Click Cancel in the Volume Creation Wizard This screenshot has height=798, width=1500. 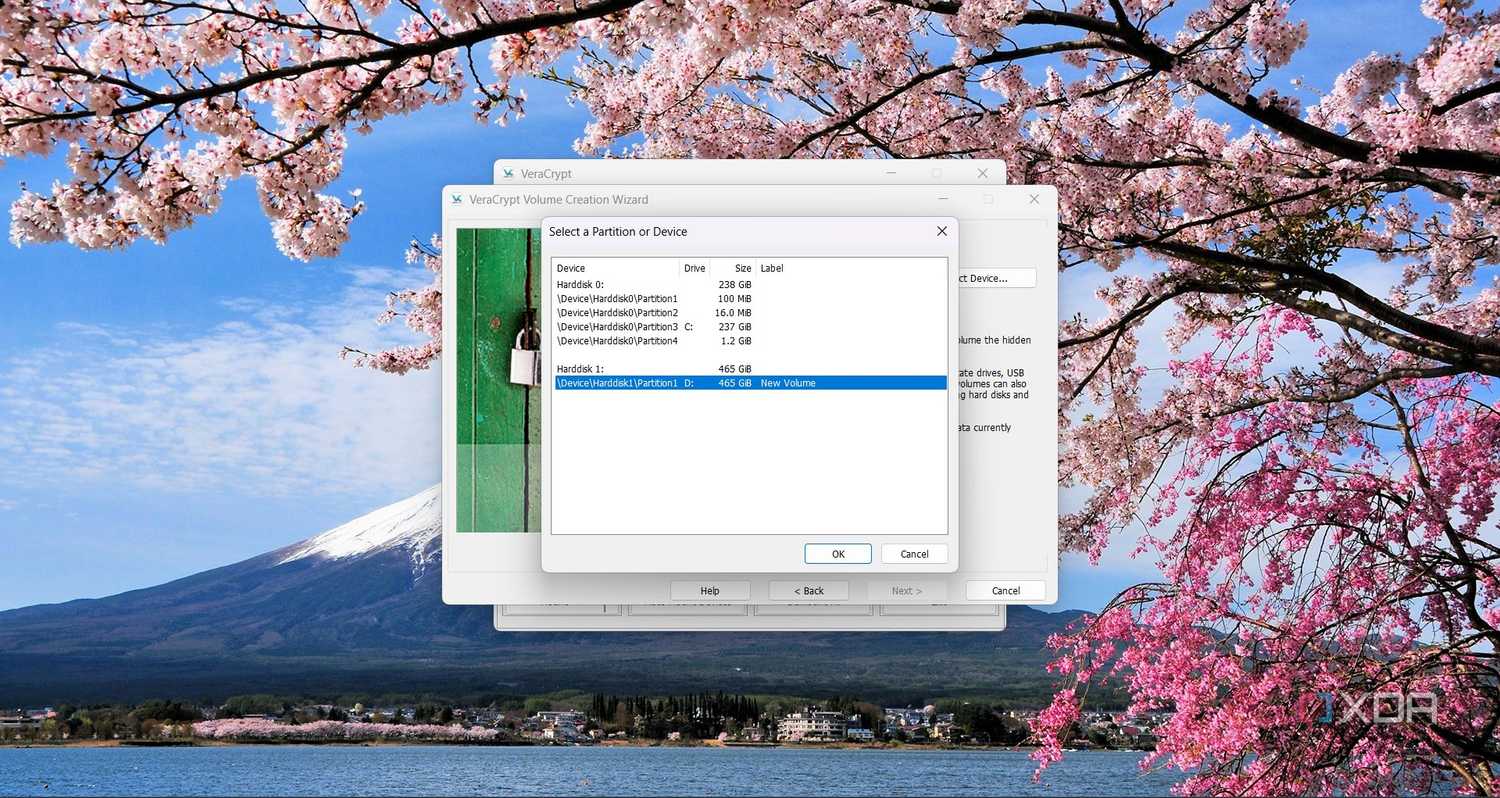pos(1006,591)
